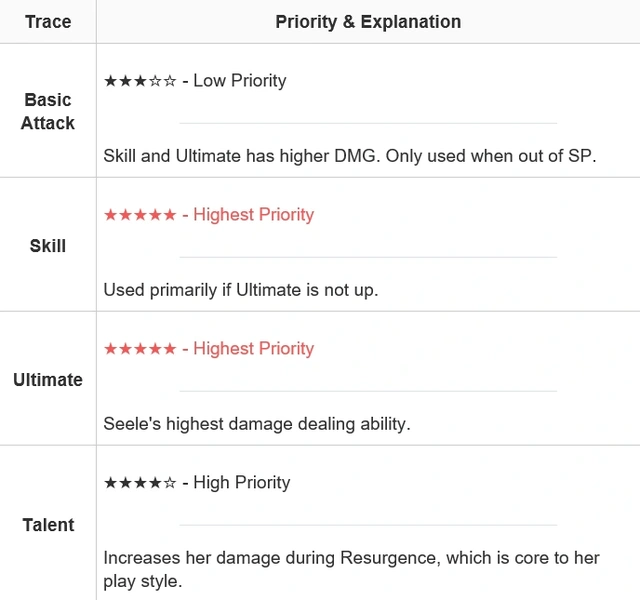The height and width of the screenshot is (600, 640).
Task: Select the Talent row label
Action: coord(48,525)
